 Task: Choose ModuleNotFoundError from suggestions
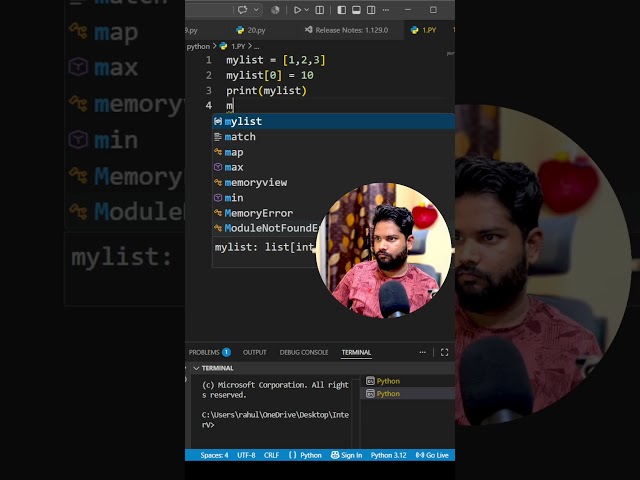point(265,228)
